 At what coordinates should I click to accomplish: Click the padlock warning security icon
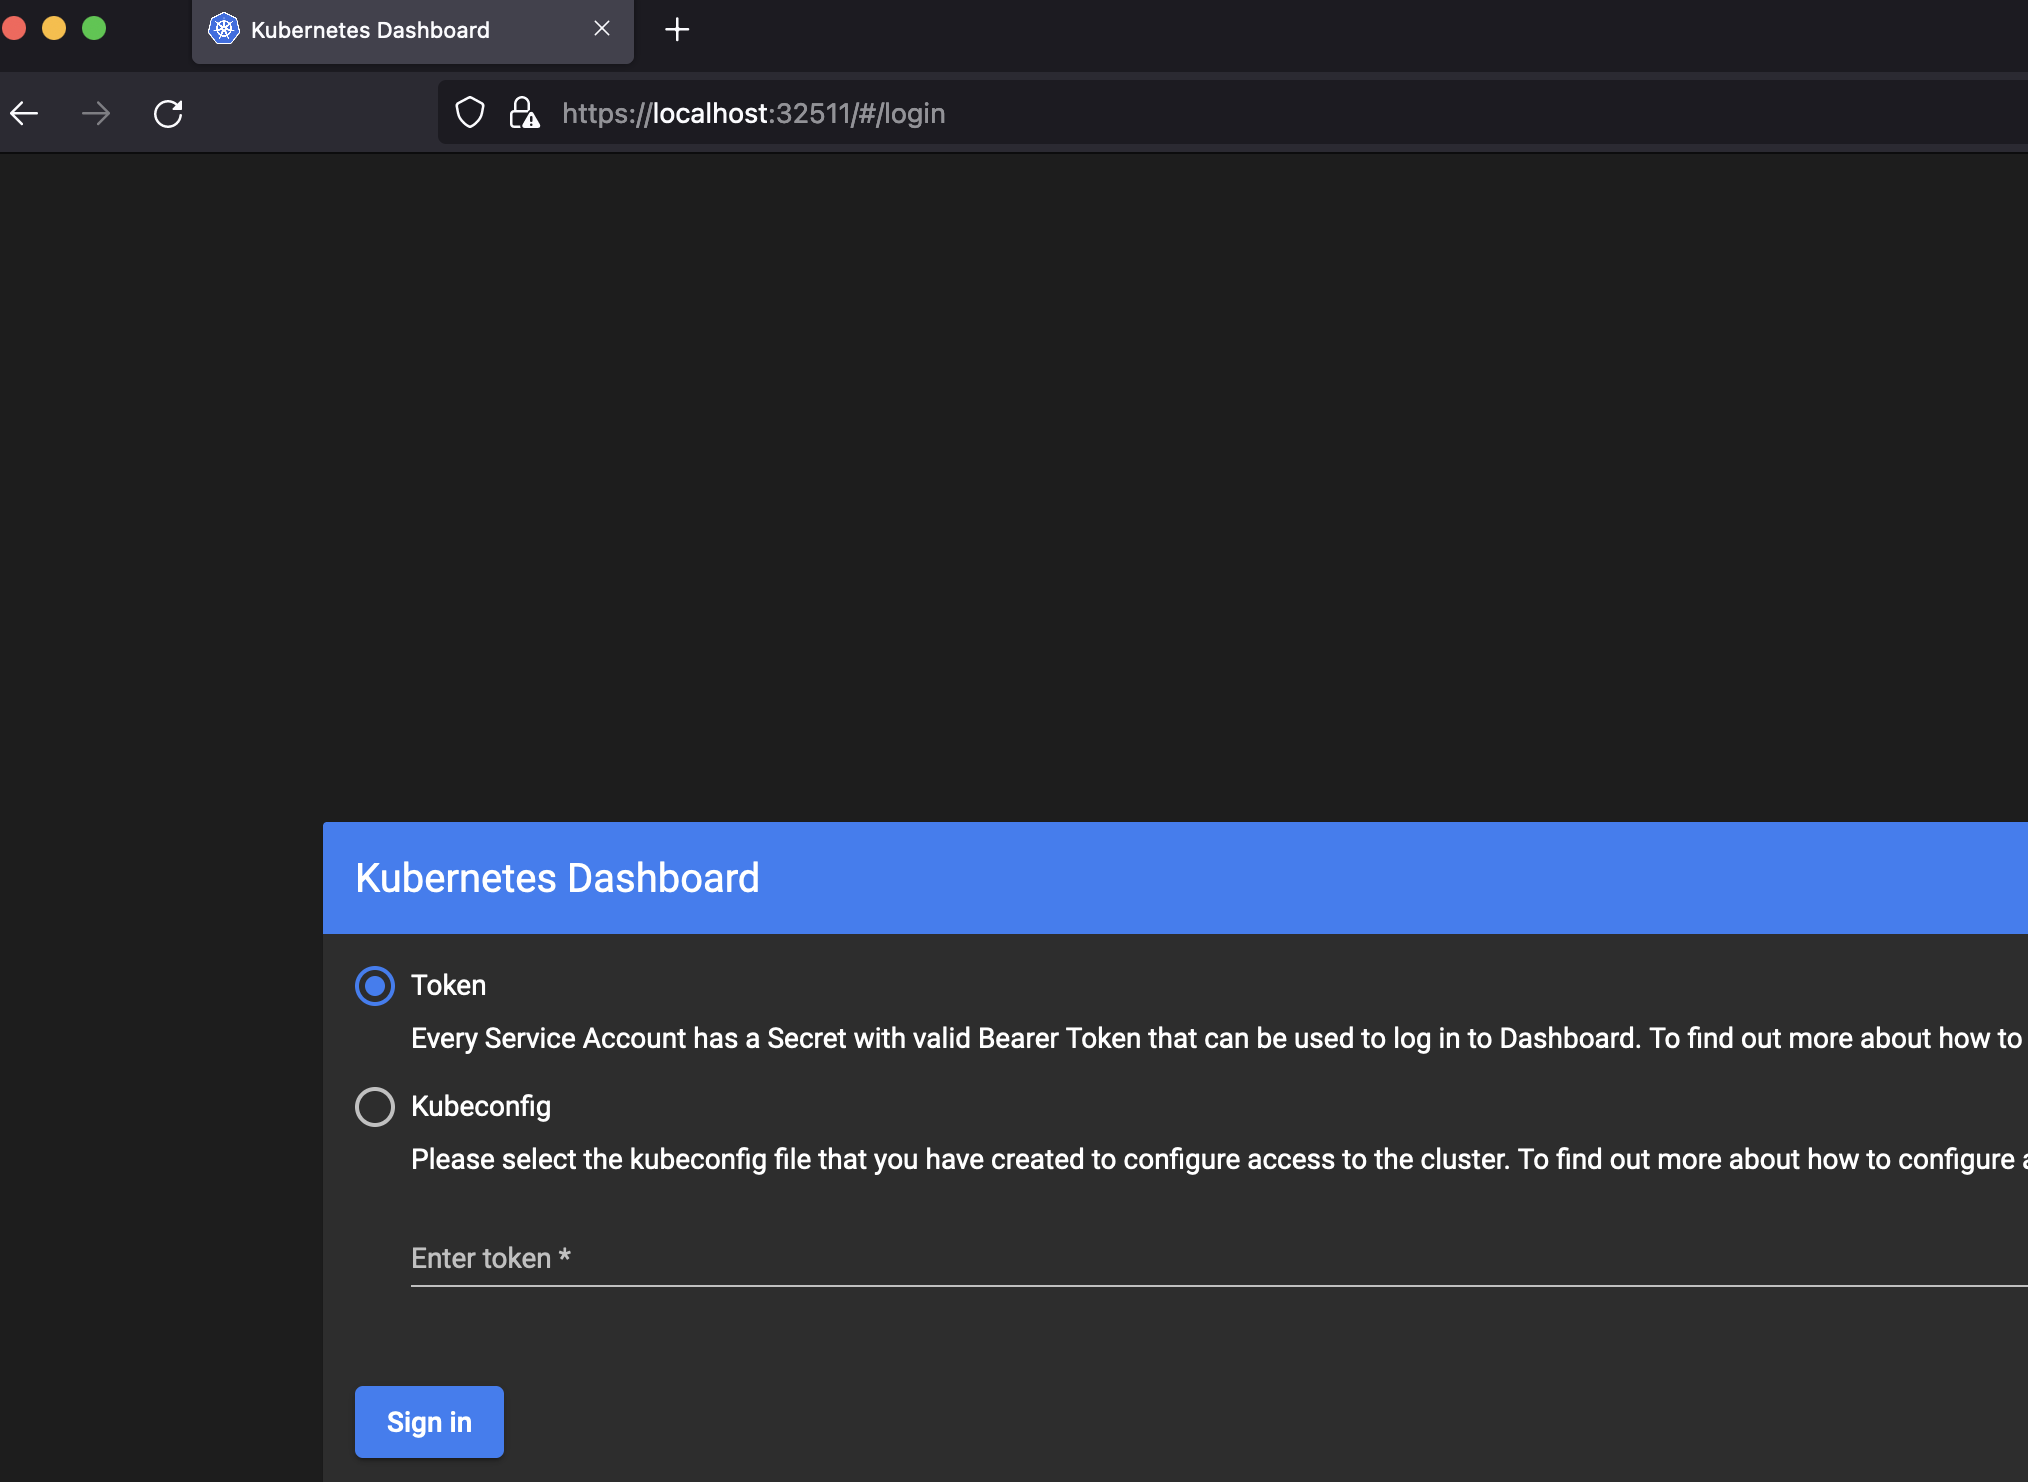pyautogui.click(x=524, y=113)
